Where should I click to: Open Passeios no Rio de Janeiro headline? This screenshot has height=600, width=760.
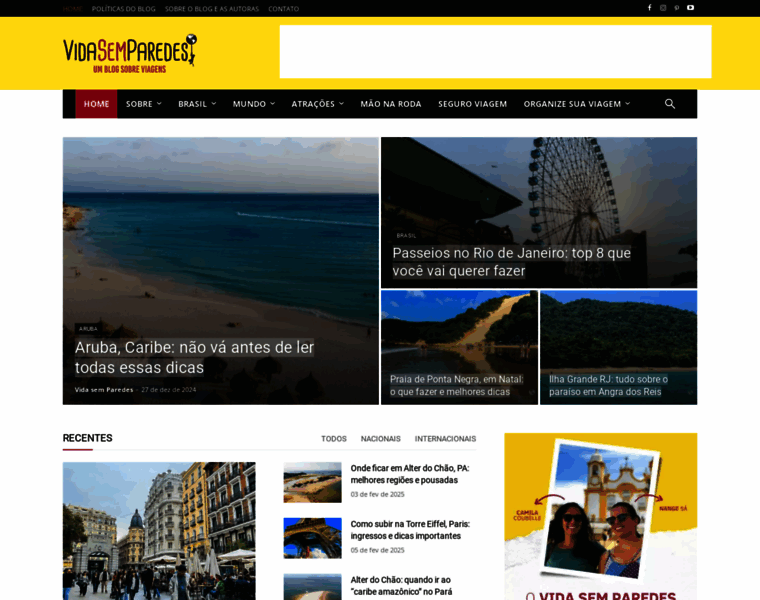tap(511, 262)
